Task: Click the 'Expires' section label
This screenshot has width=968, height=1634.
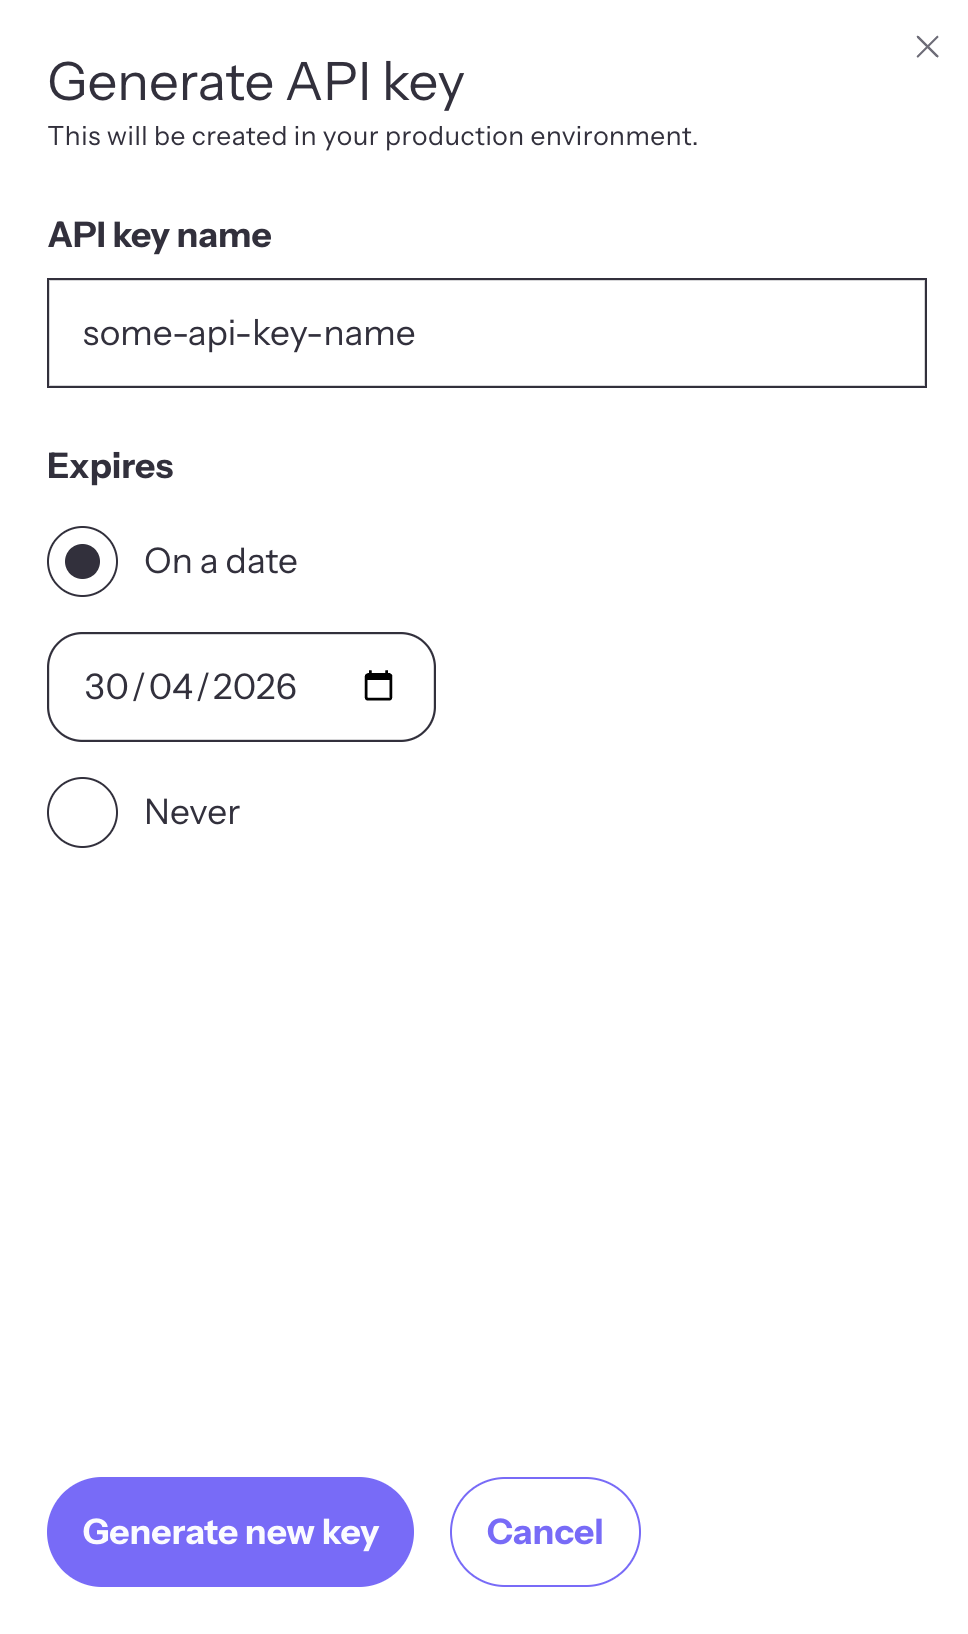Action: pyautogui.click(x=110, y=465)
